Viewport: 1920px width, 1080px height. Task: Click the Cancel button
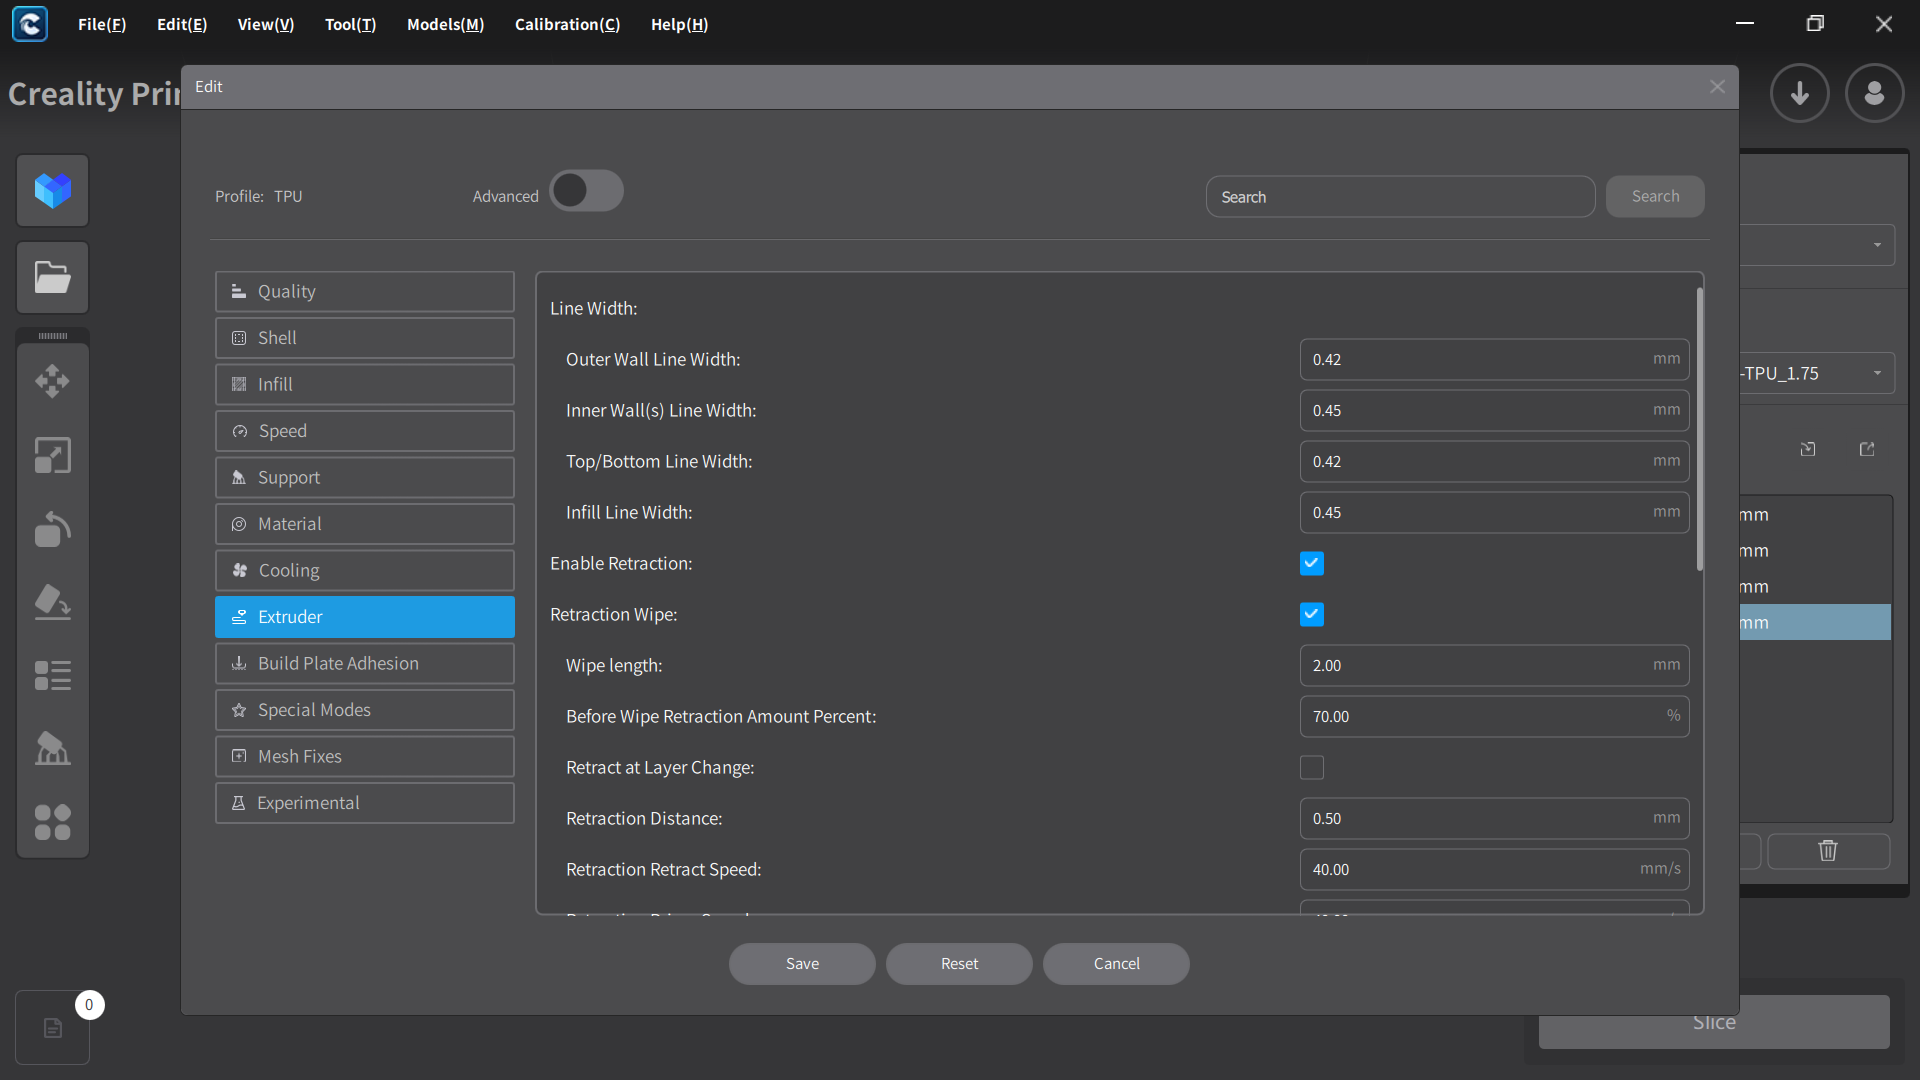[1116, 964]
